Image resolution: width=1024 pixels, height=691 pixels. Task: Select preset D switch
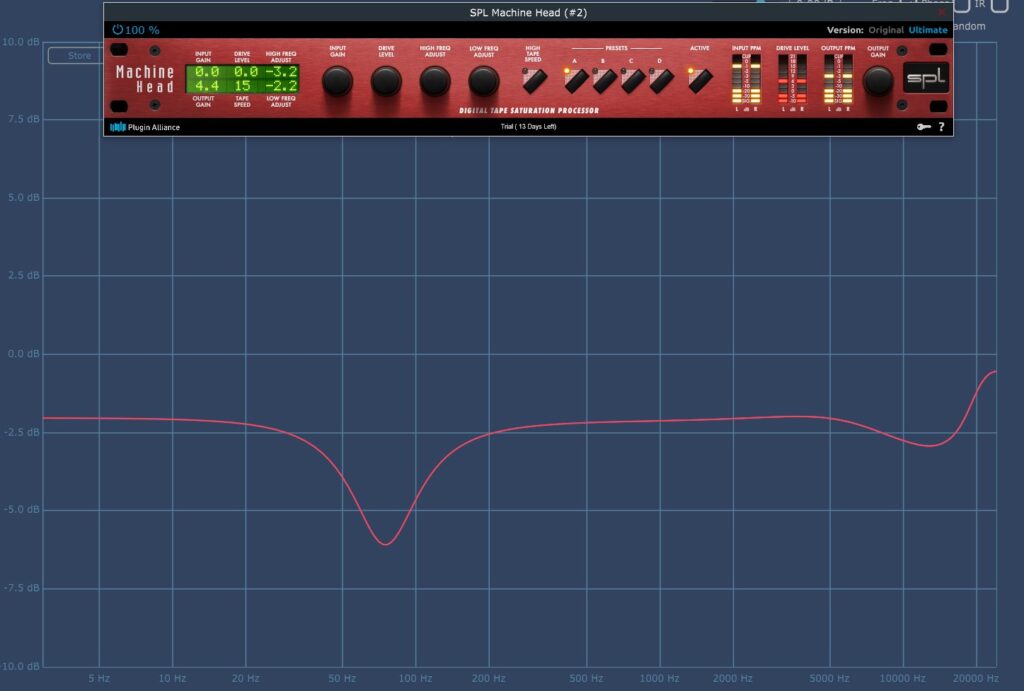point(660,81)
